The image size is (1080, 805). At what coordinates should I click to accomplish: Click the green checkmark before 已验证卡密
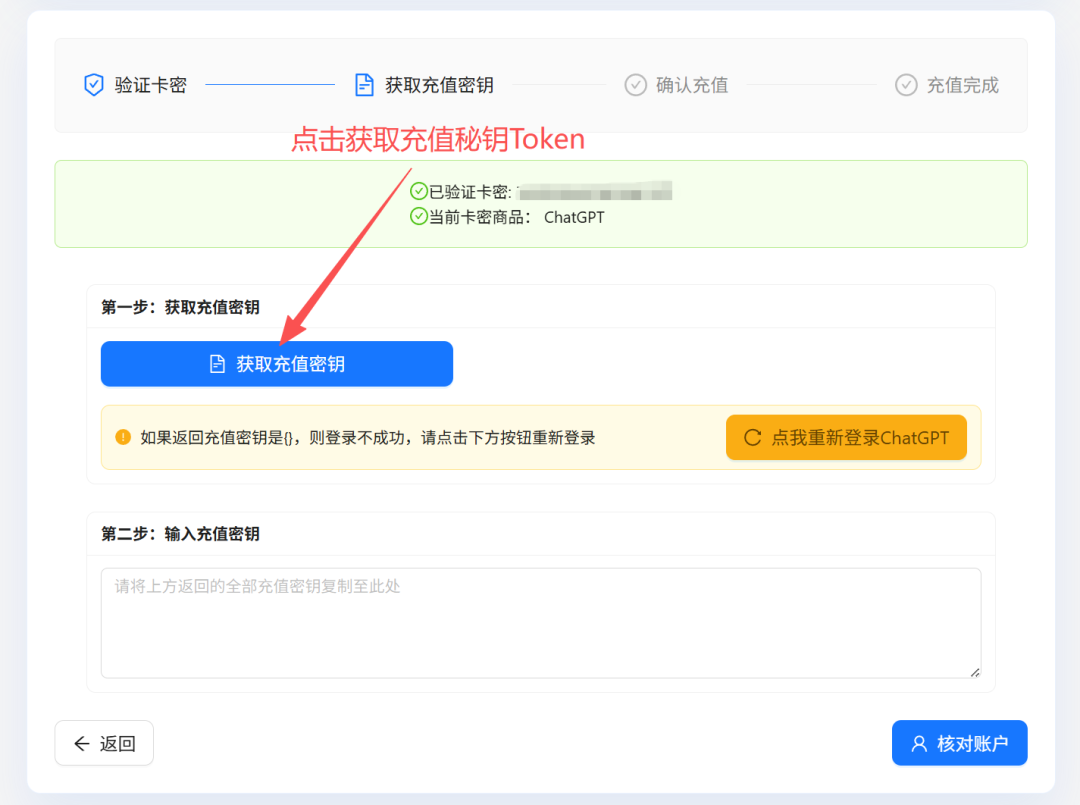[x=418, y=191]
